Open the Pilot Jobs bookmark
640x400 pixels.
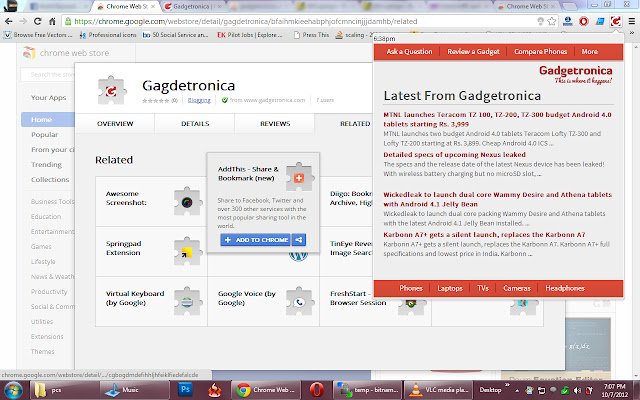point(250,35)
